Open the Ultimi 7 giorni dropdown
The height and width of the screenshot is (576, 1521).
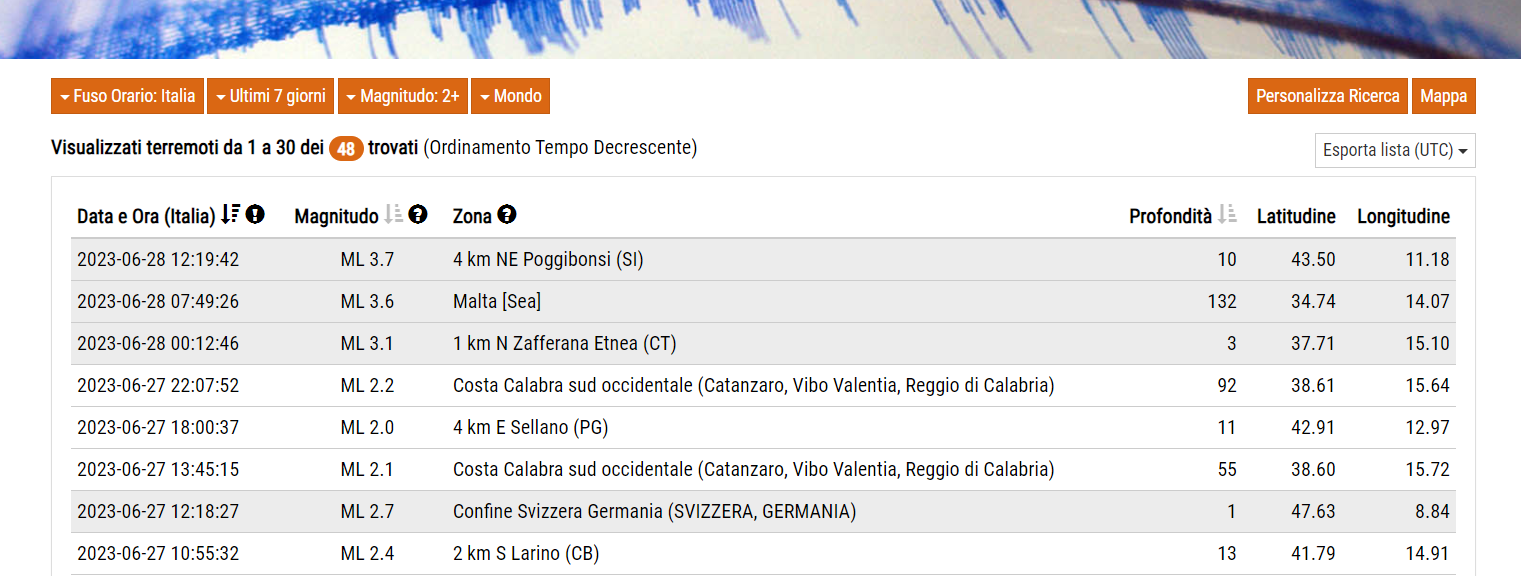tap(271, 96)
